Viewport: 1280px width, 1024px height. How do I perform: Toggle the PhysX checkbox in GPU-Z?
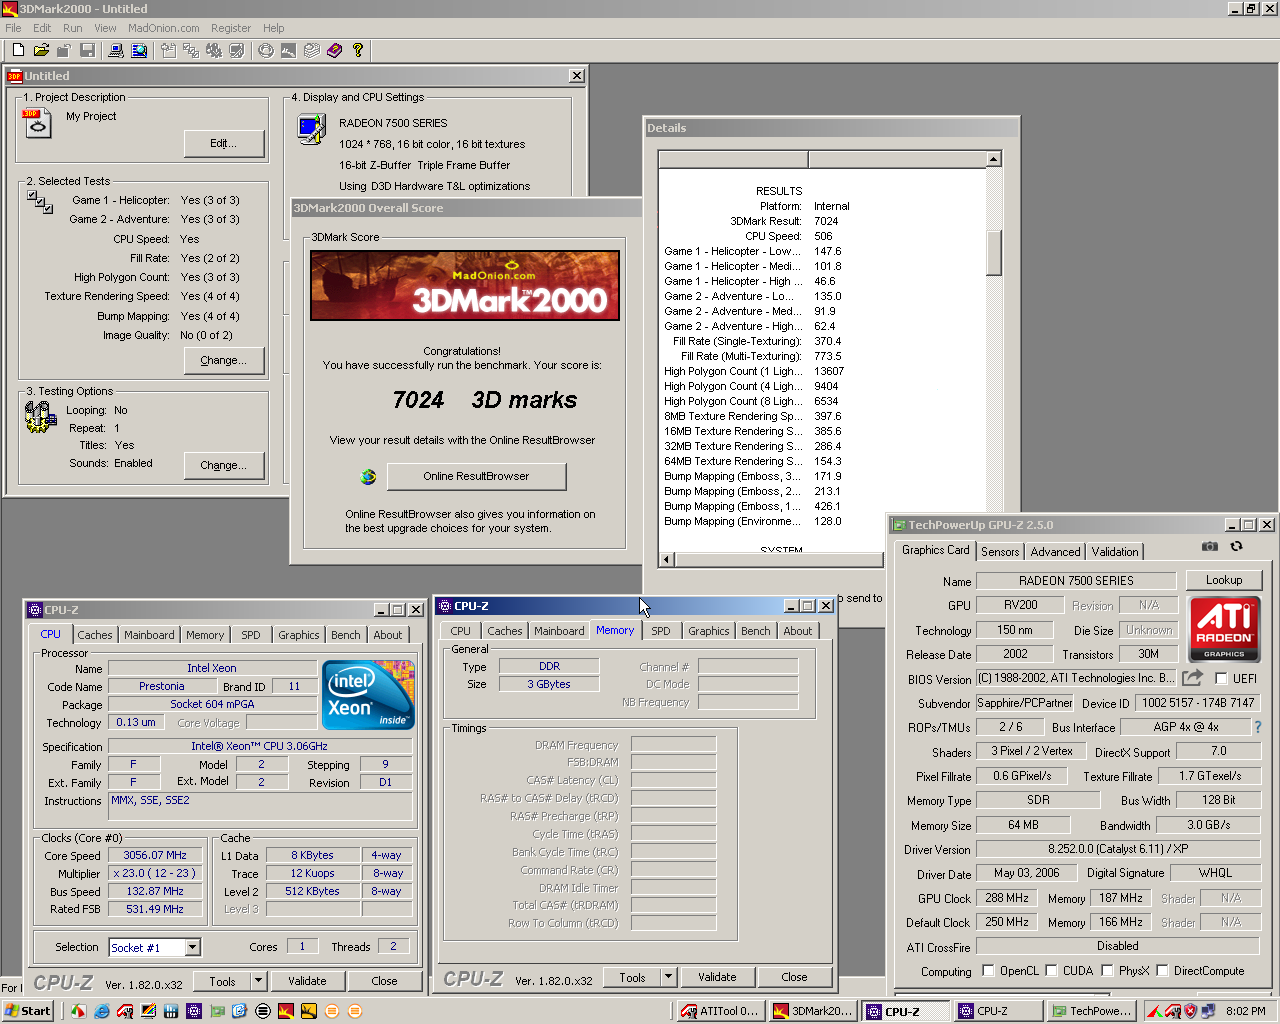pyautogui.click(x=1107, y=970)
